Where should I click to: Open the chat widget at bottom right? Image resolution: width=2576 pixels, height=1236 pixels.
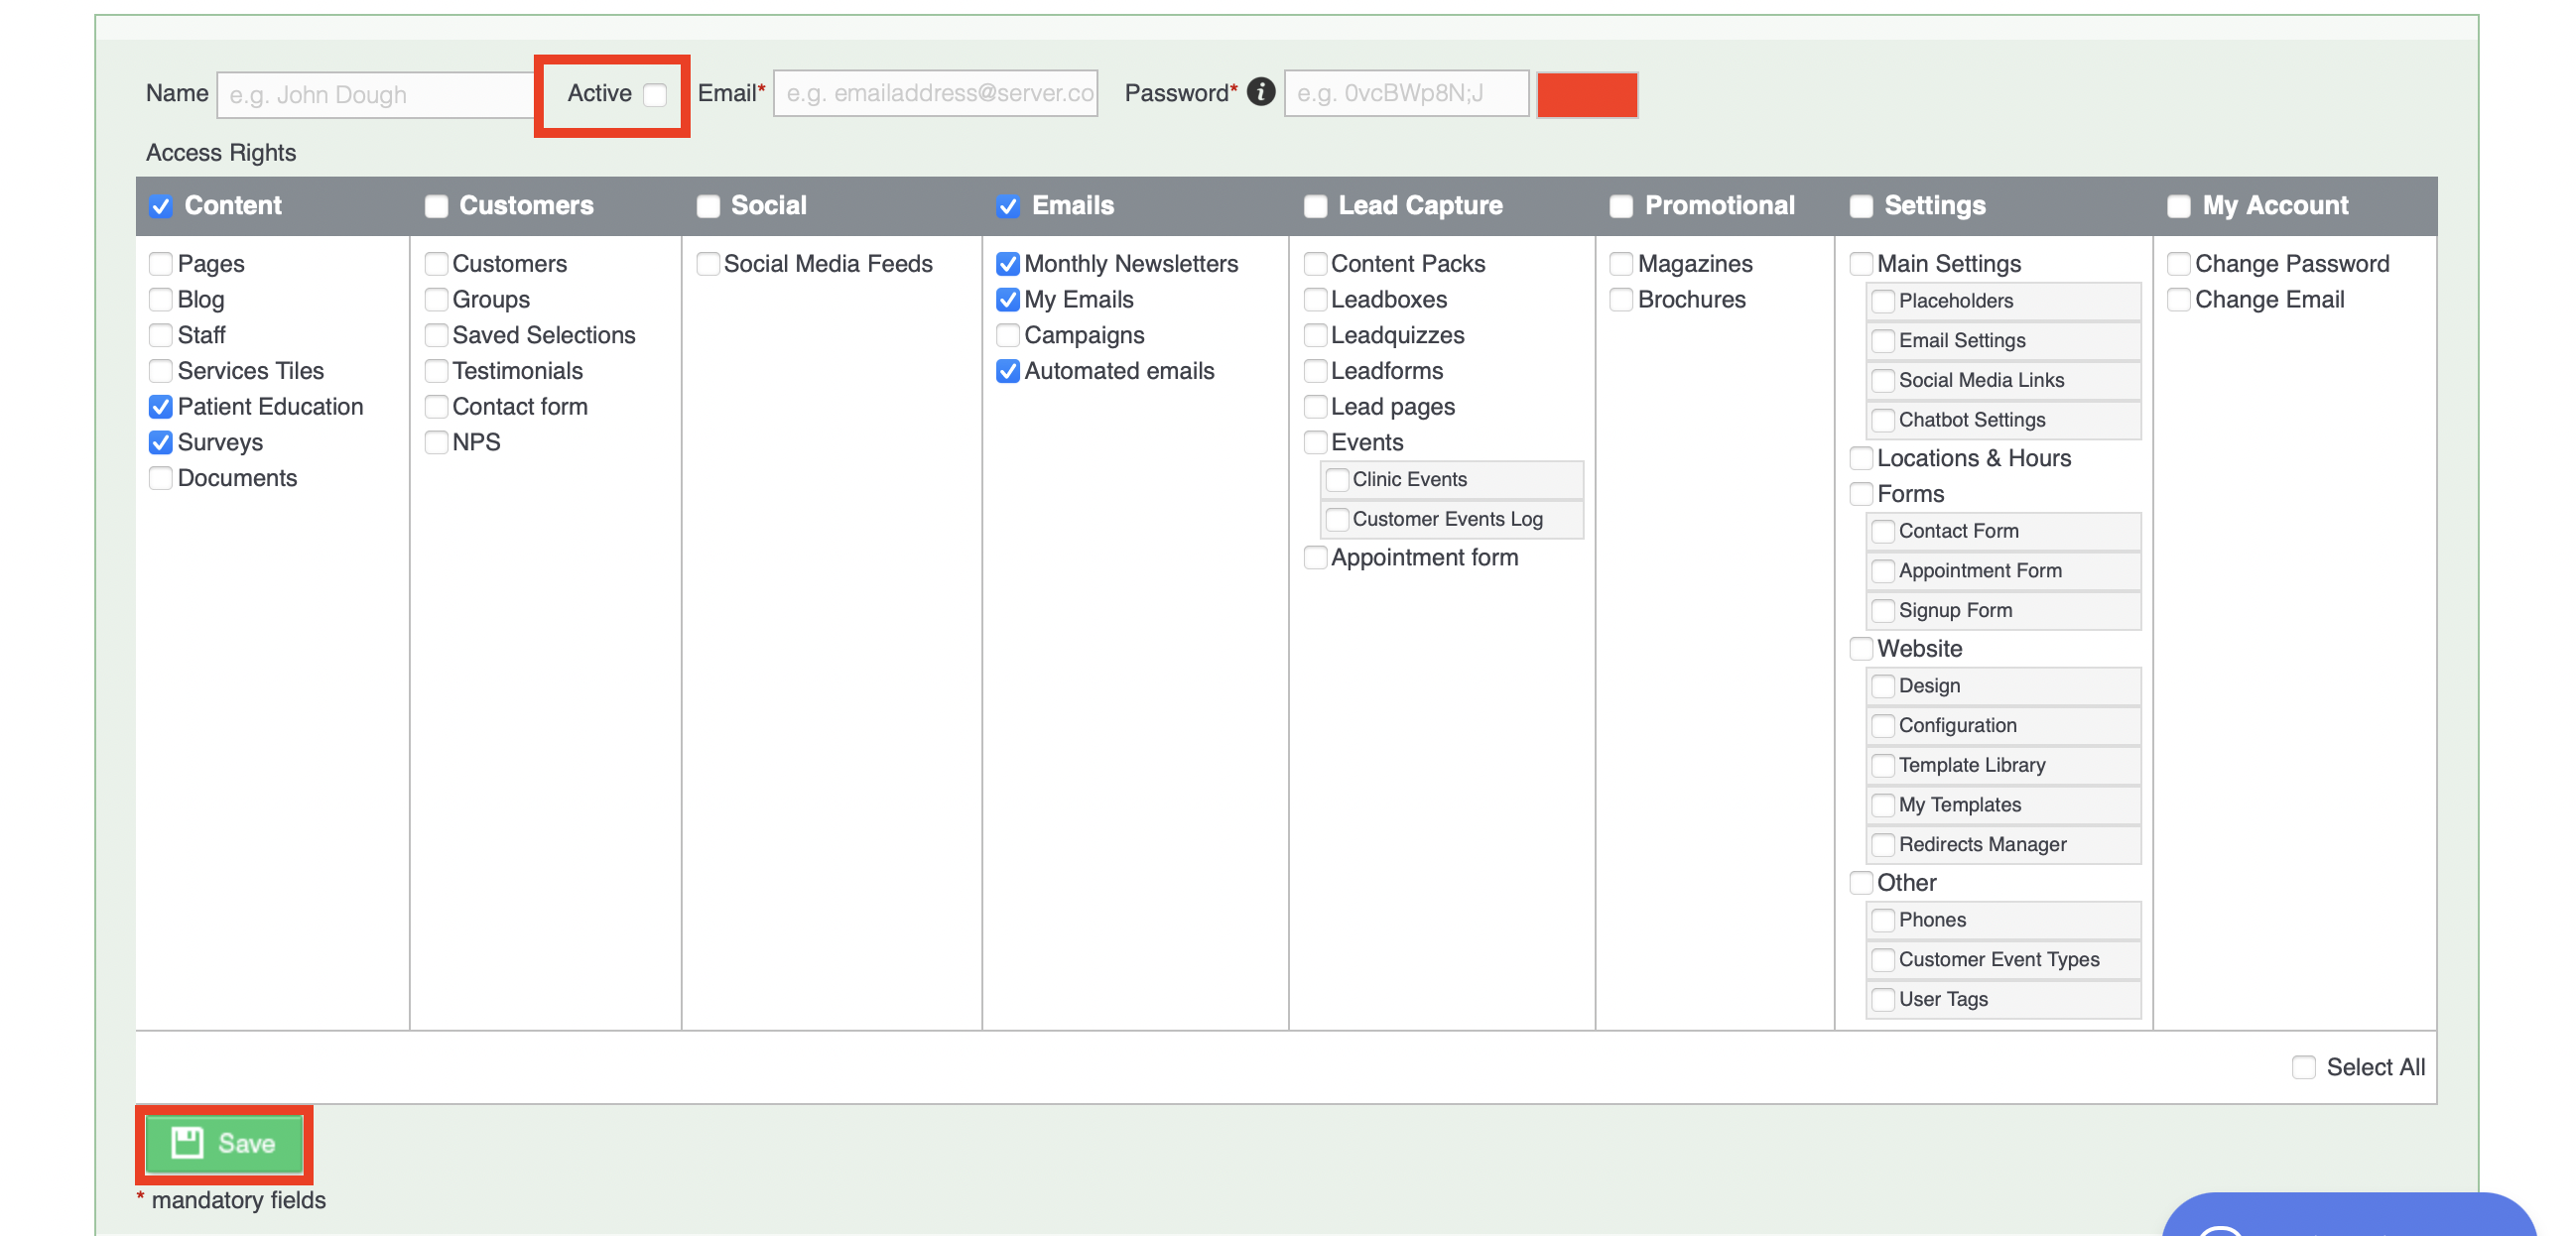(2350, 1218)
